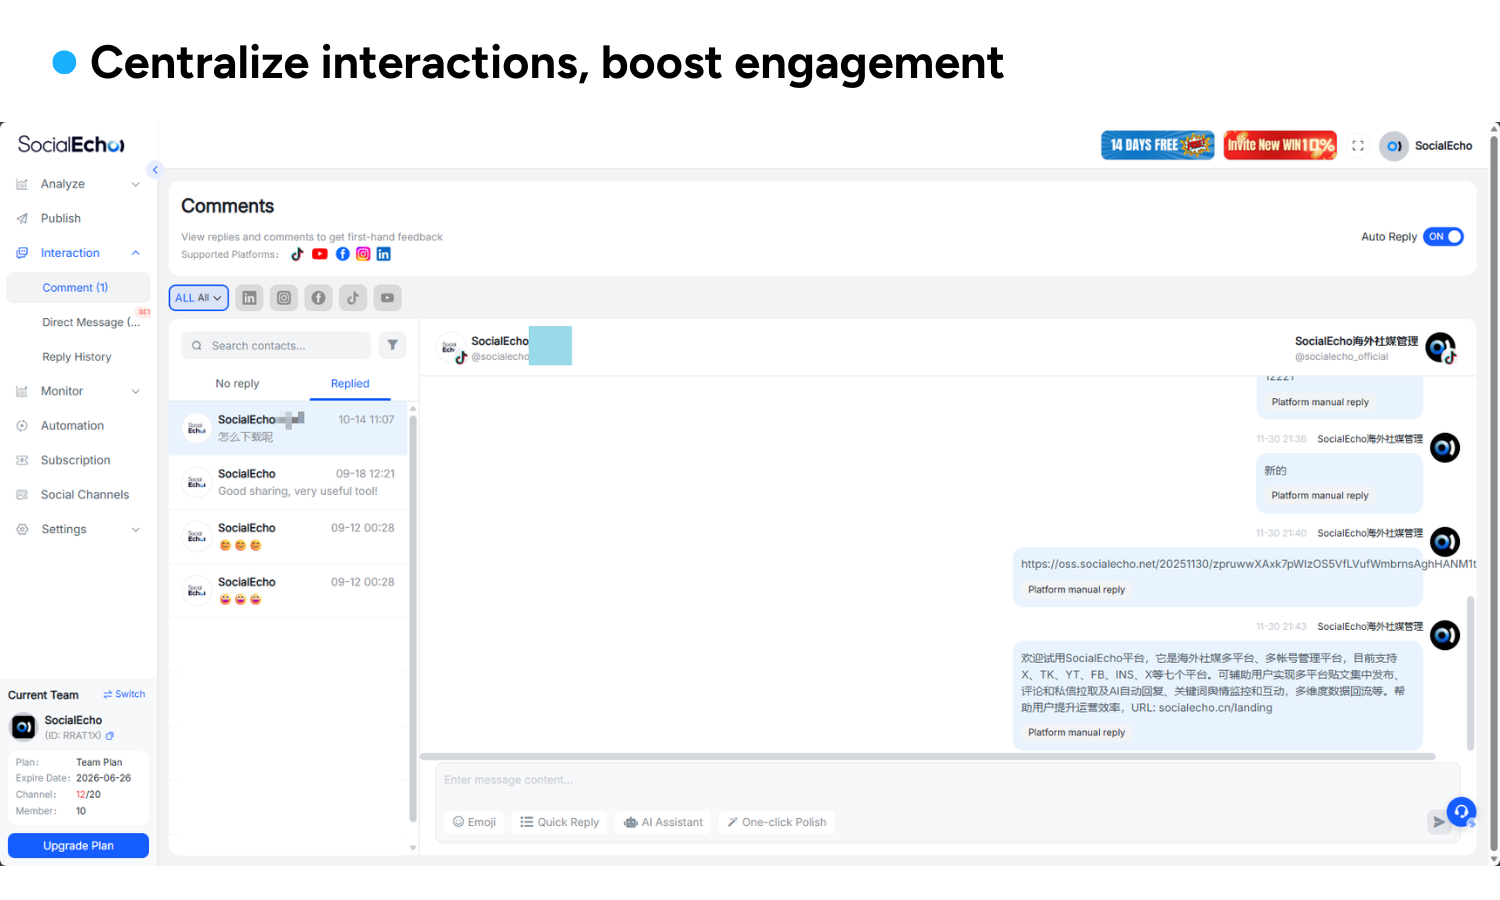
Task: Select the Facebook platform filter
Action: (318, 297)
